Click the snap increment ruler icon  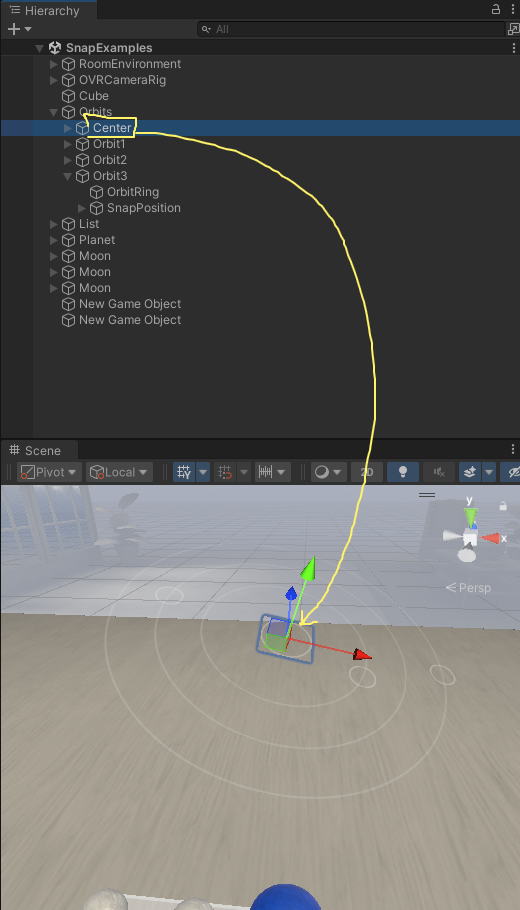pyautogui.click(x=266, y=472)
